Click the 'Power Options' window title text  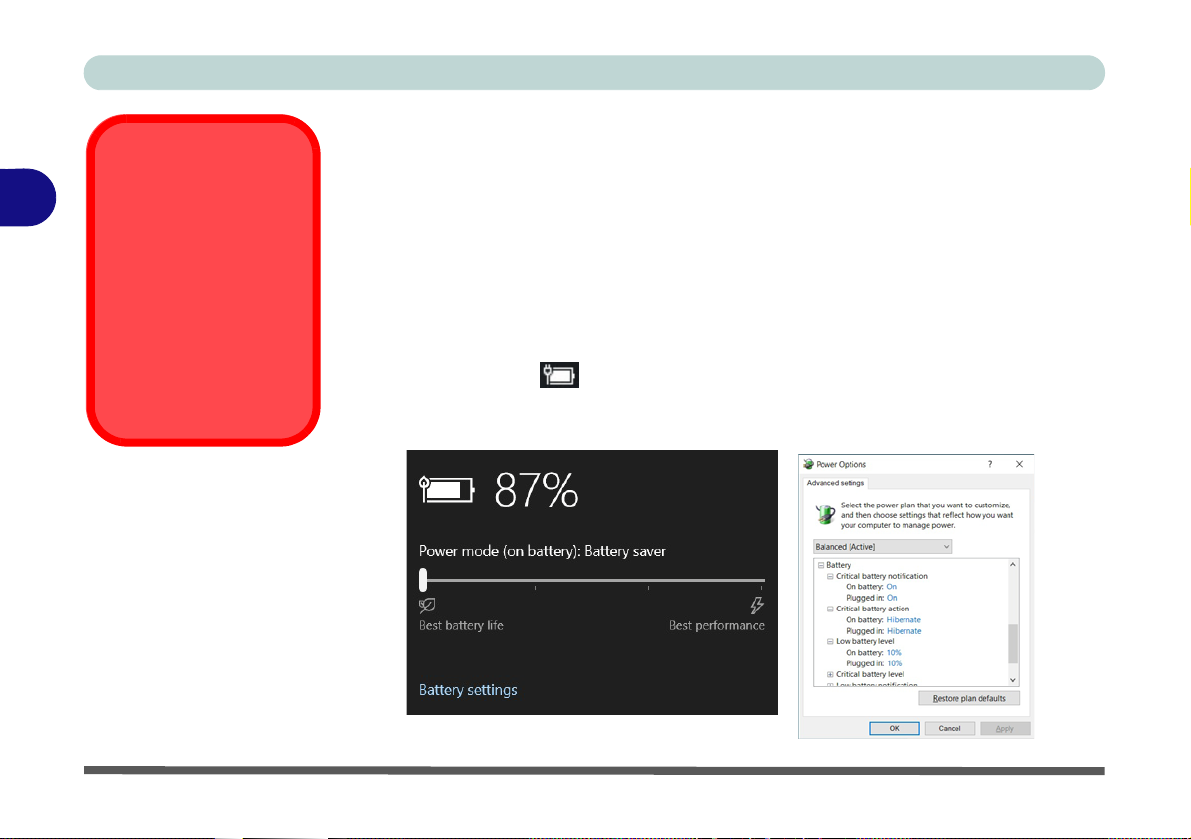(x=841, y=464)
